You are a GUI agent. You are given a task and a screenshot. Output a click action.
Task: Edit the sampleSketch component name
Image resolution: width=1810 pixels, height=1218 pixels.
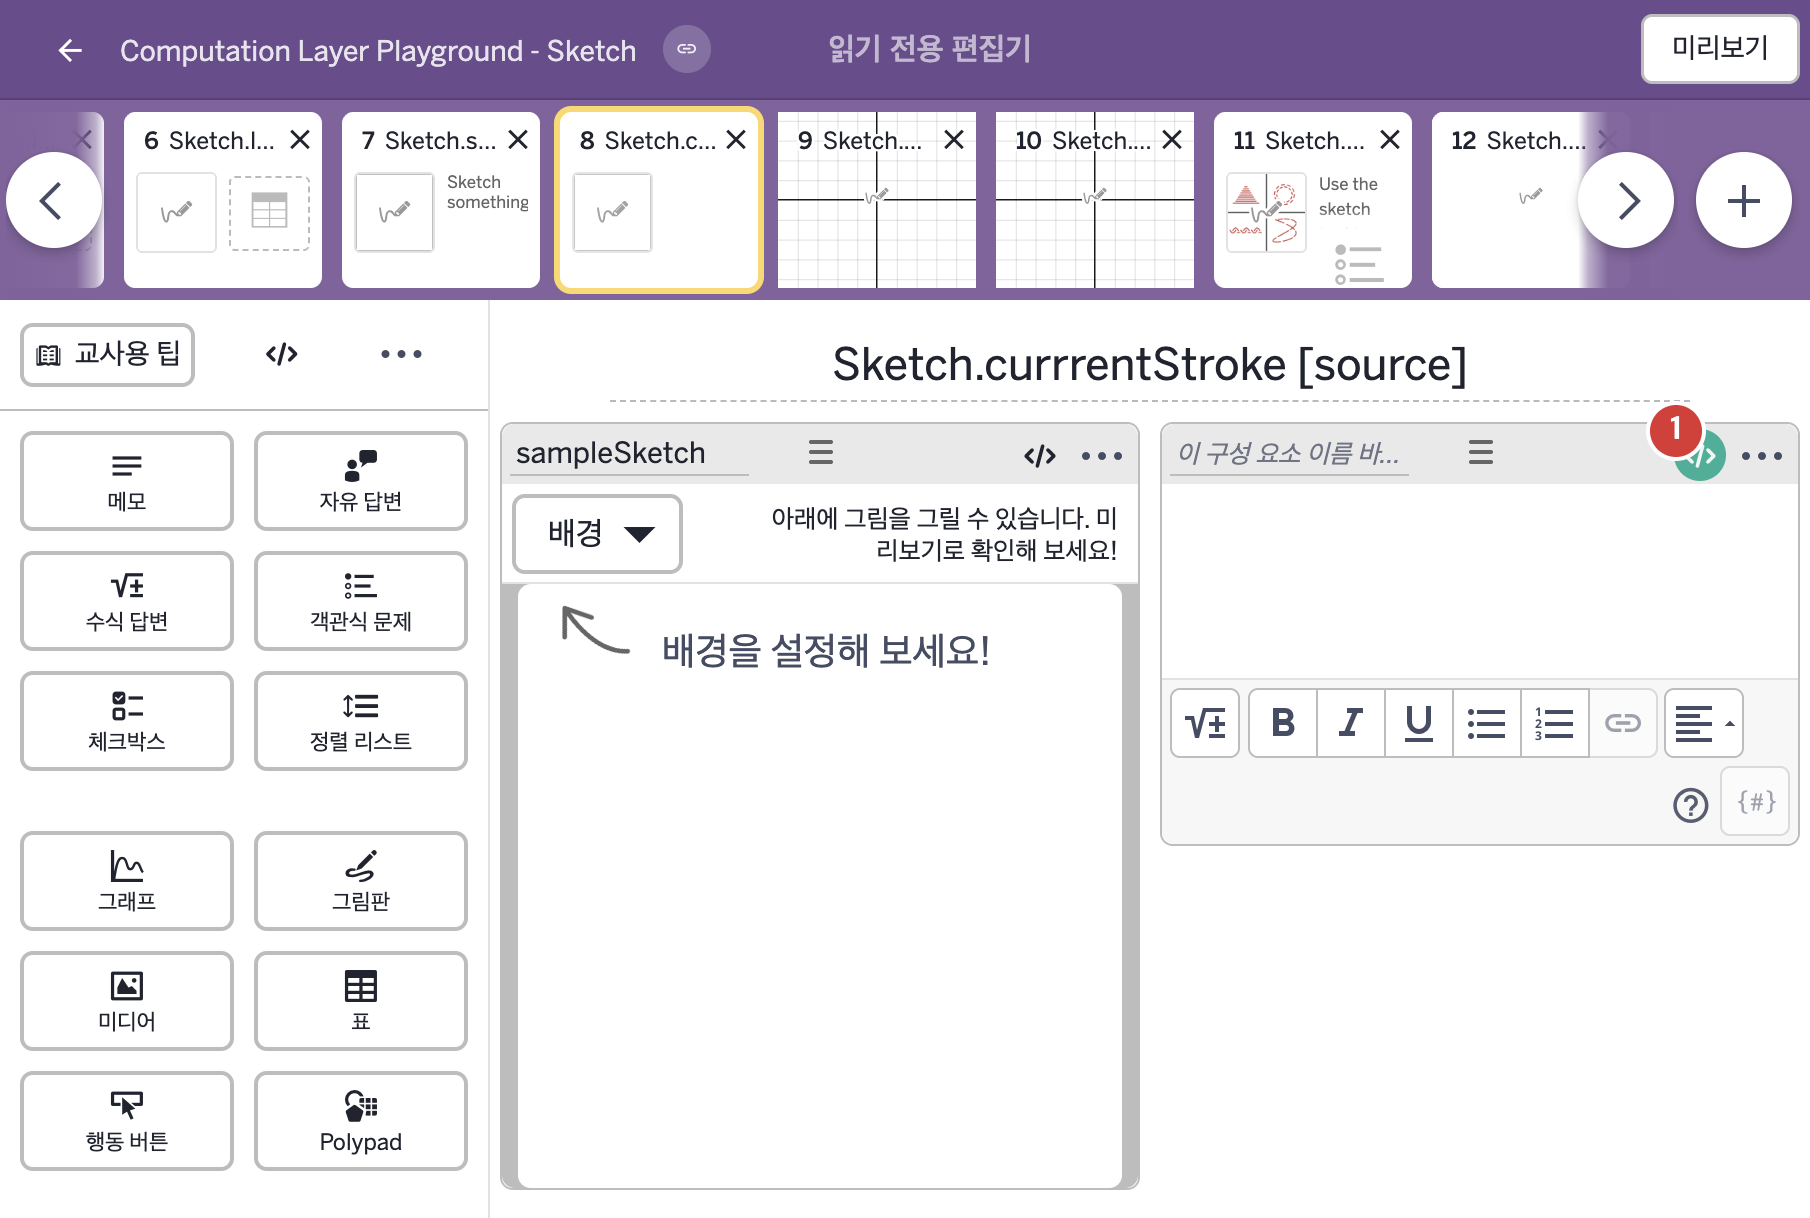coord(630,453)
